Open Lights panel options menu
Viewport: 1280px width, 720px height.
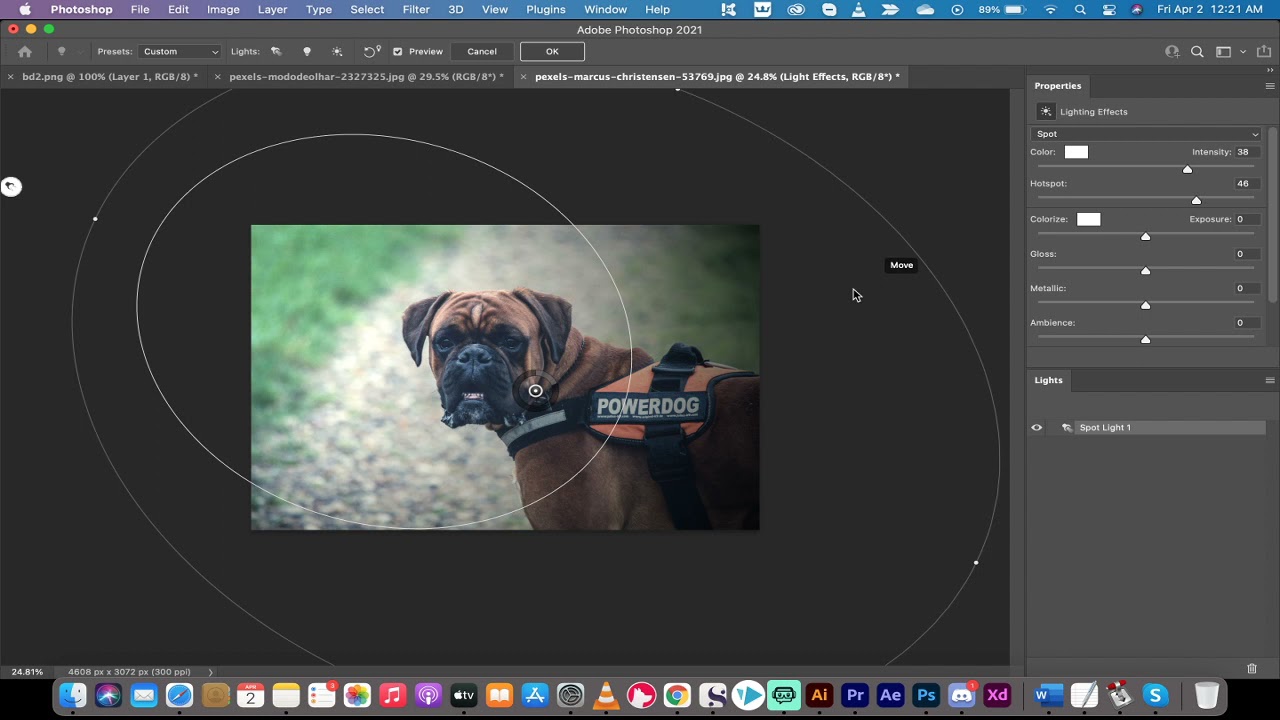pyautogui.click(x=1270, y=380)
